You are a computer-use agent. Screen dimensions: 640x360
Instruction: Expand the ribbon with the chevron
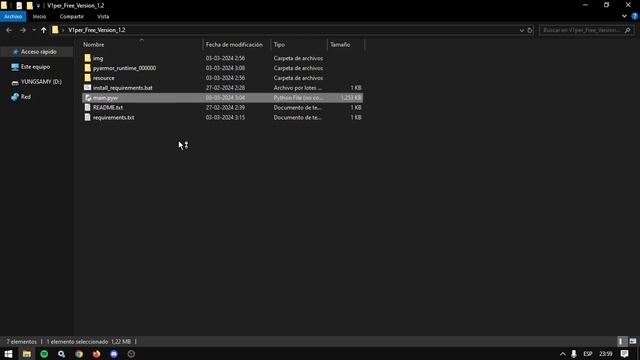[624, 16]
